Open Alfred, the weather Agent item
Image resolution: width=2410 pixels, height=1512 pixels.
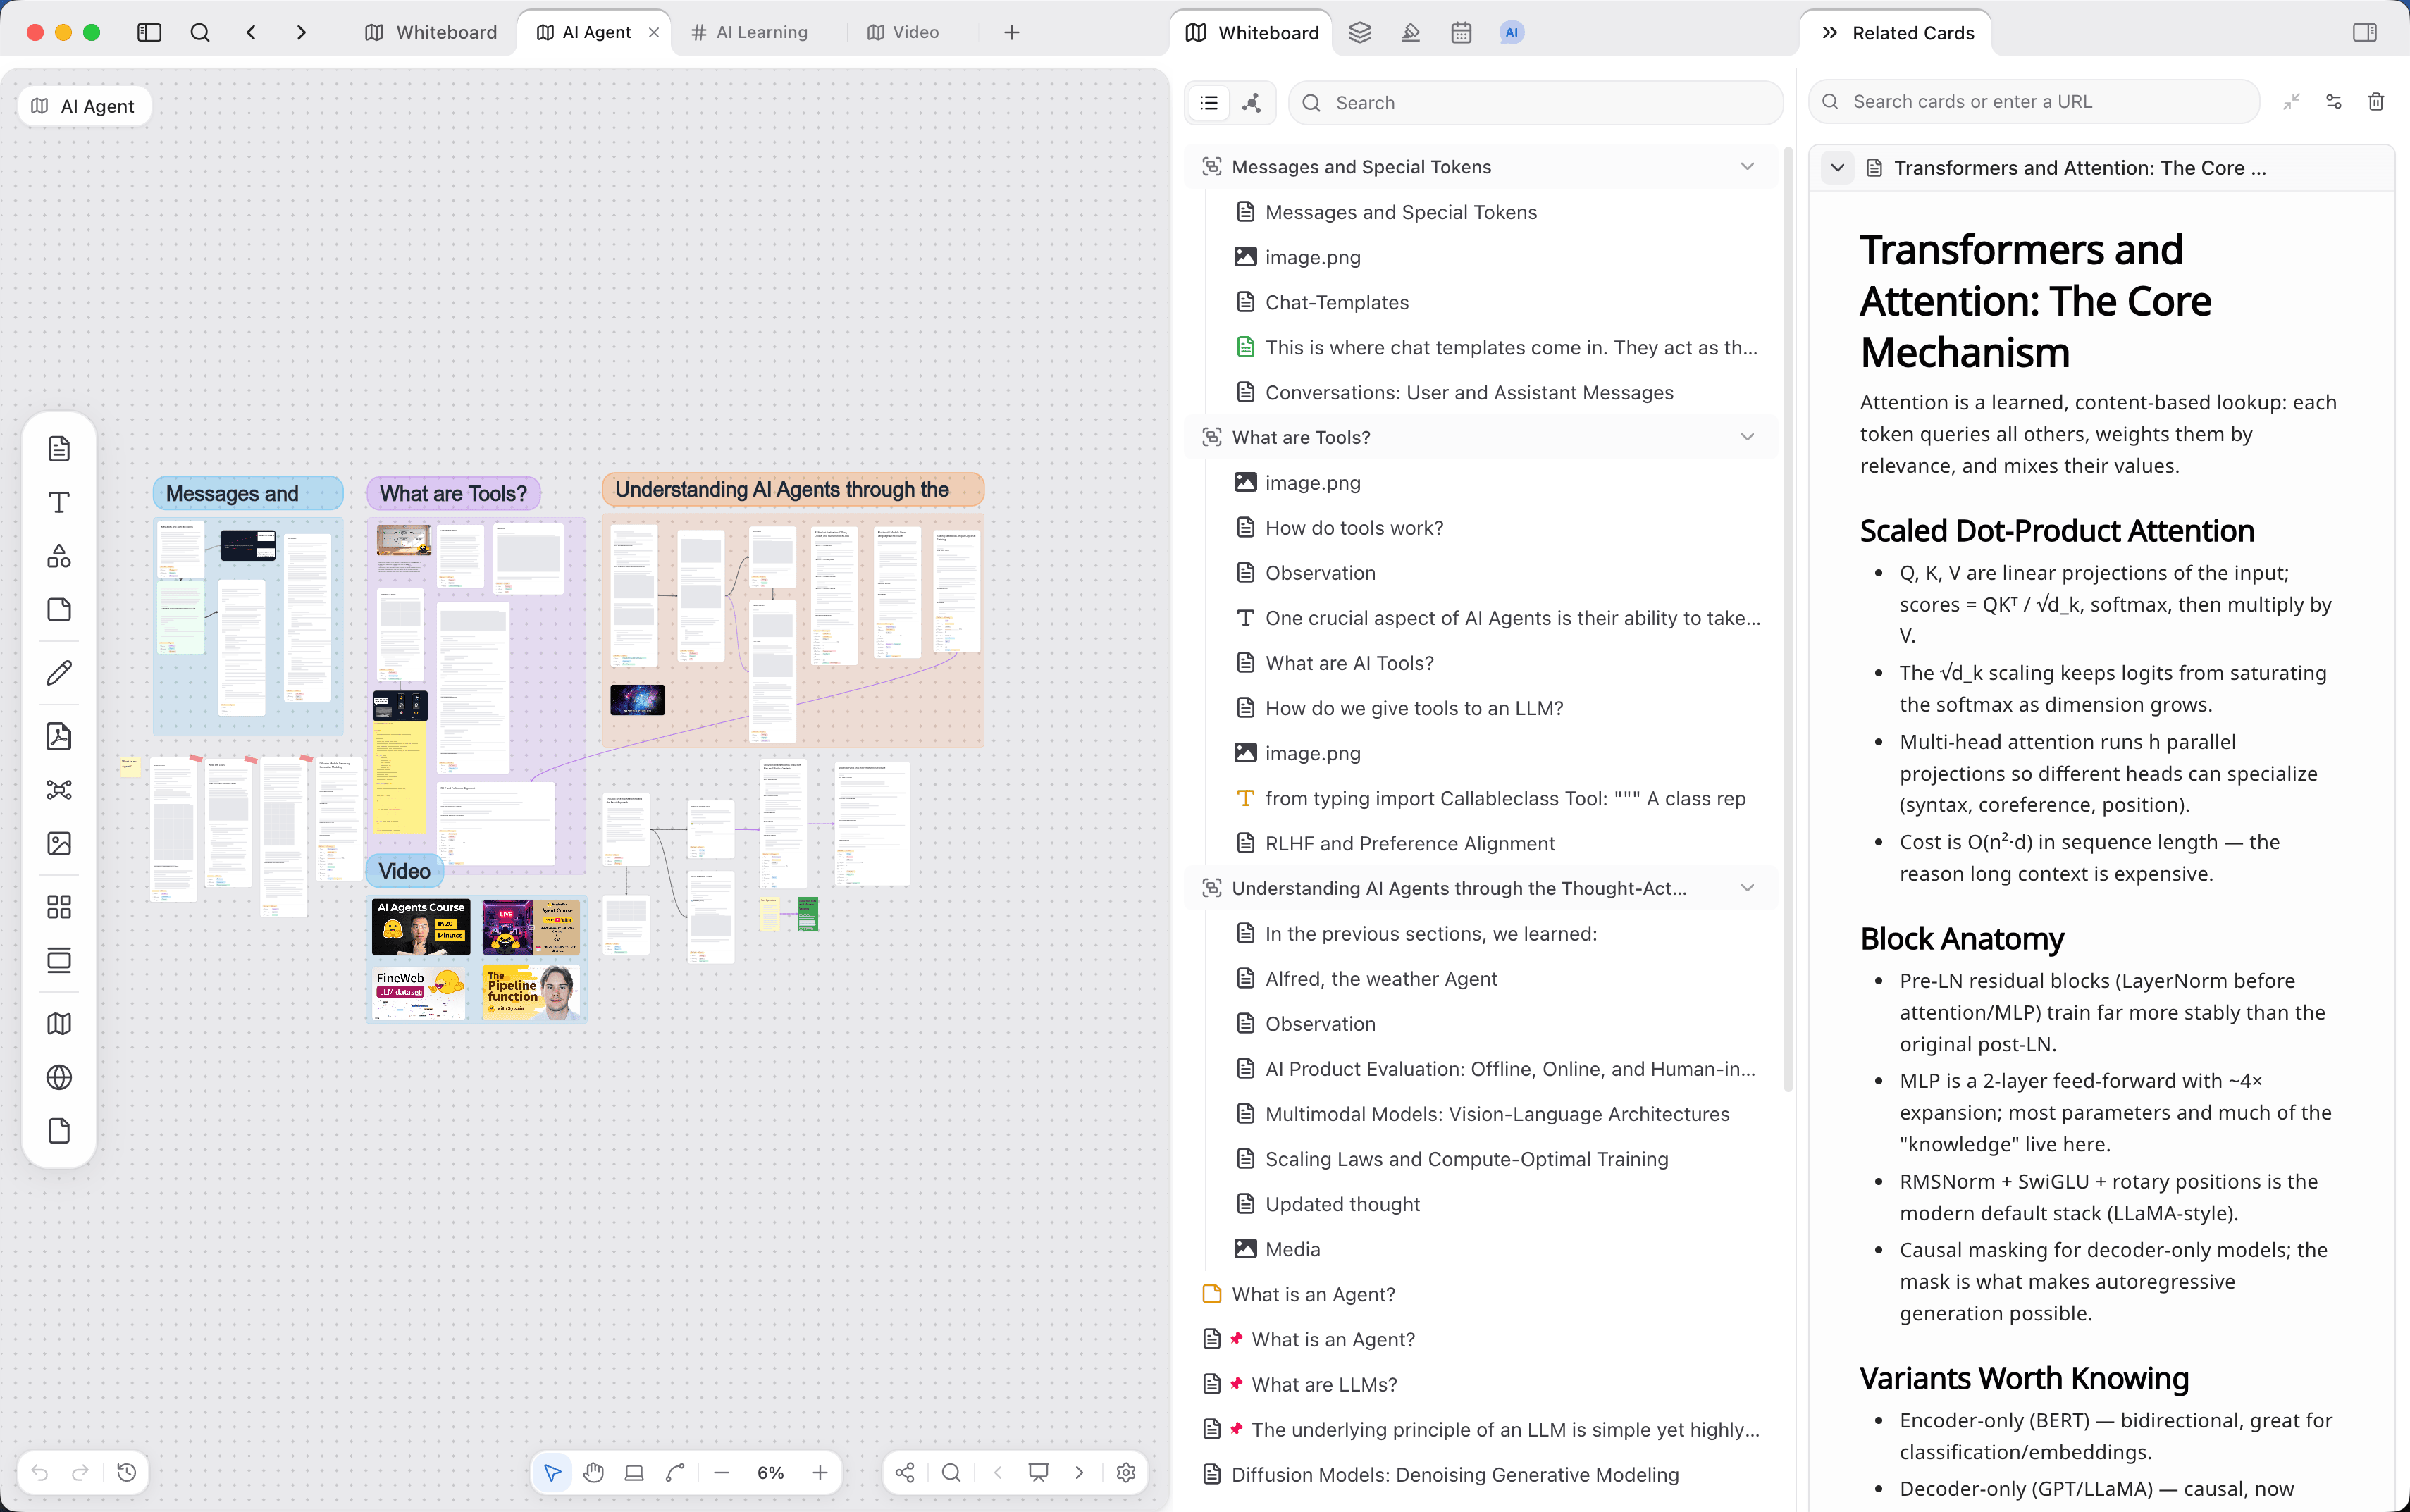[x=1380, y=978]
